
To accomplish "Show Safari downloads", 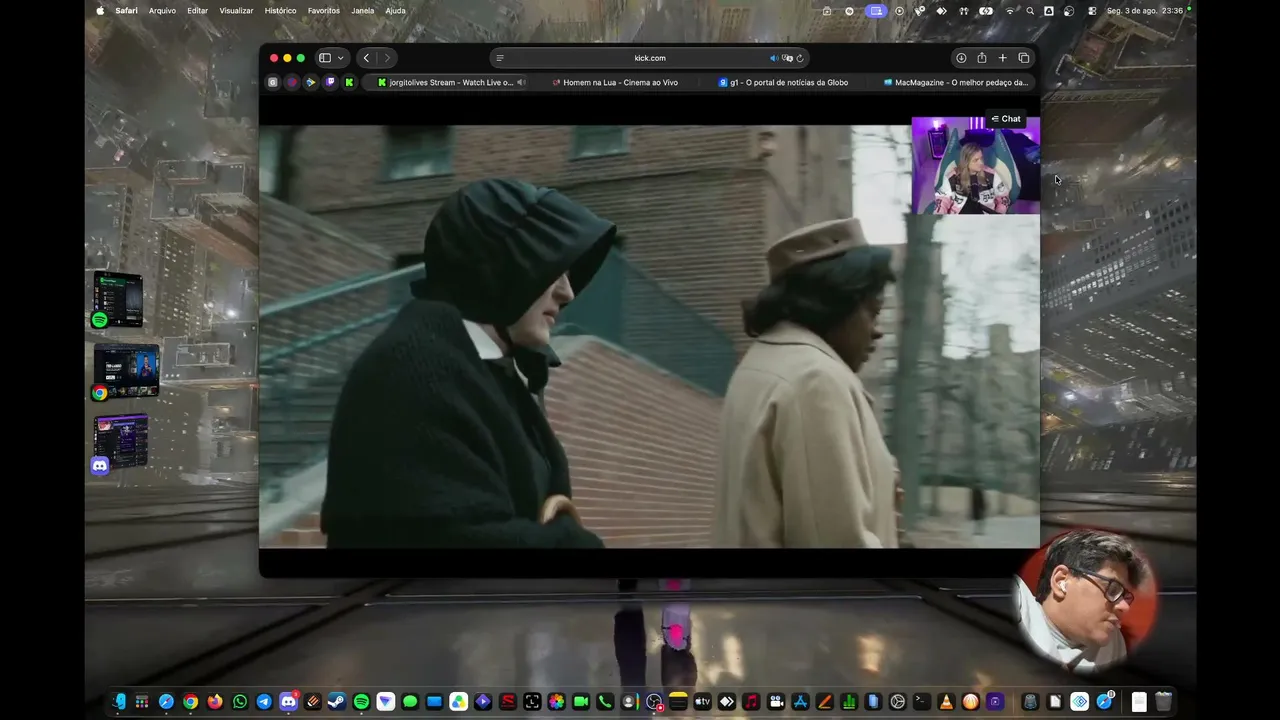I will [961, 58].
